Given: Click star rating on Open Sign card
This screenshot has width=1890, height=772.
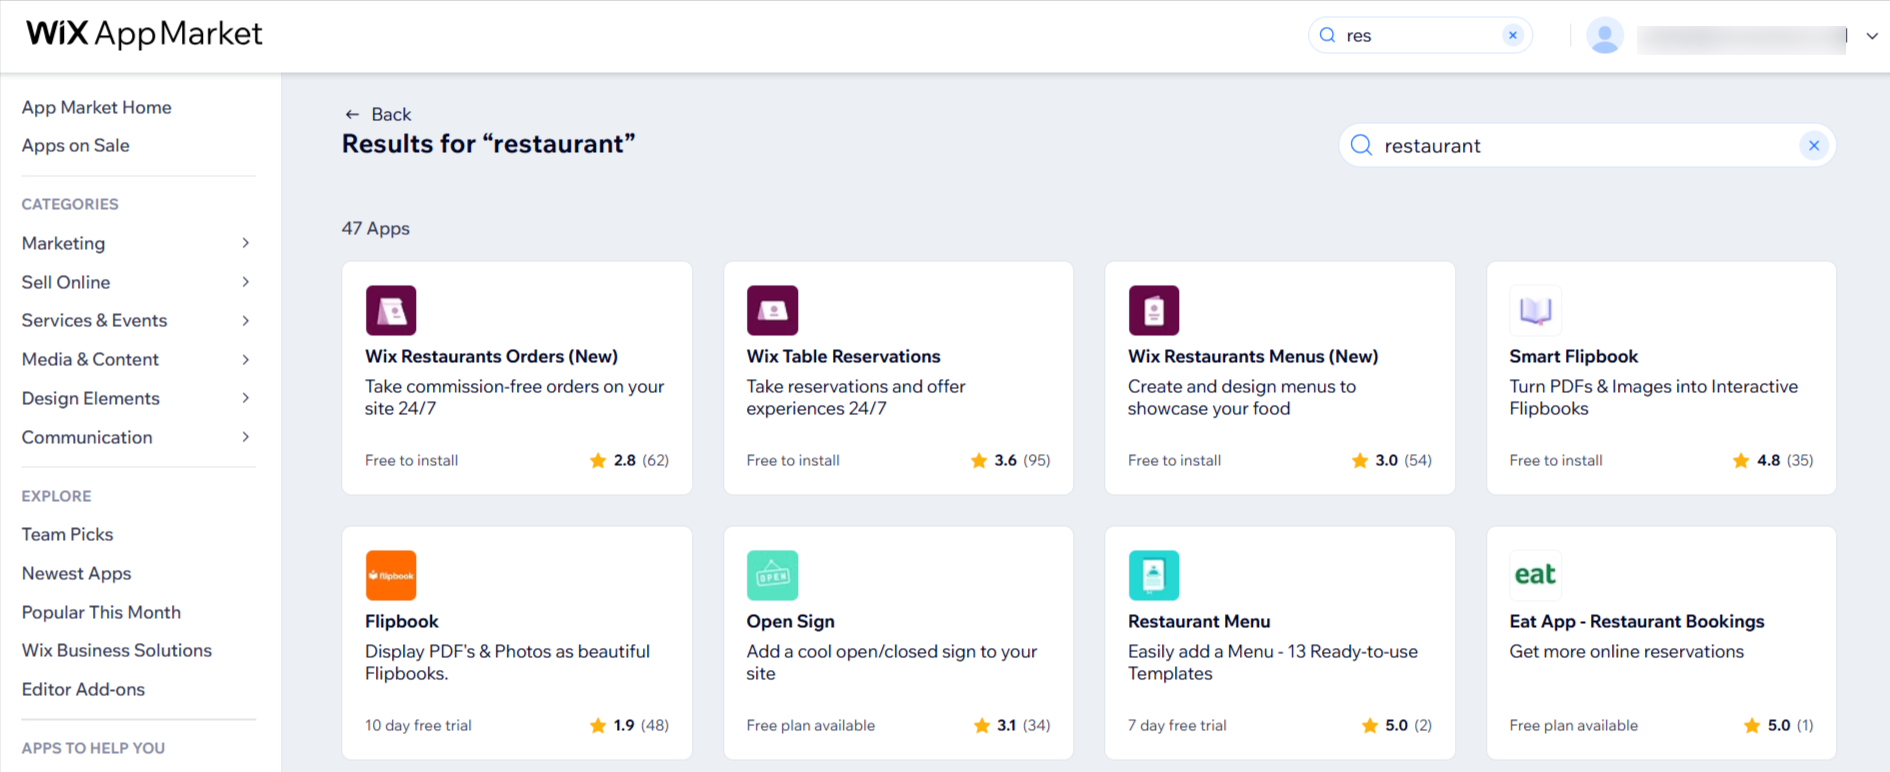Looking at the screenshot, I should click(x=1012, y=725).
